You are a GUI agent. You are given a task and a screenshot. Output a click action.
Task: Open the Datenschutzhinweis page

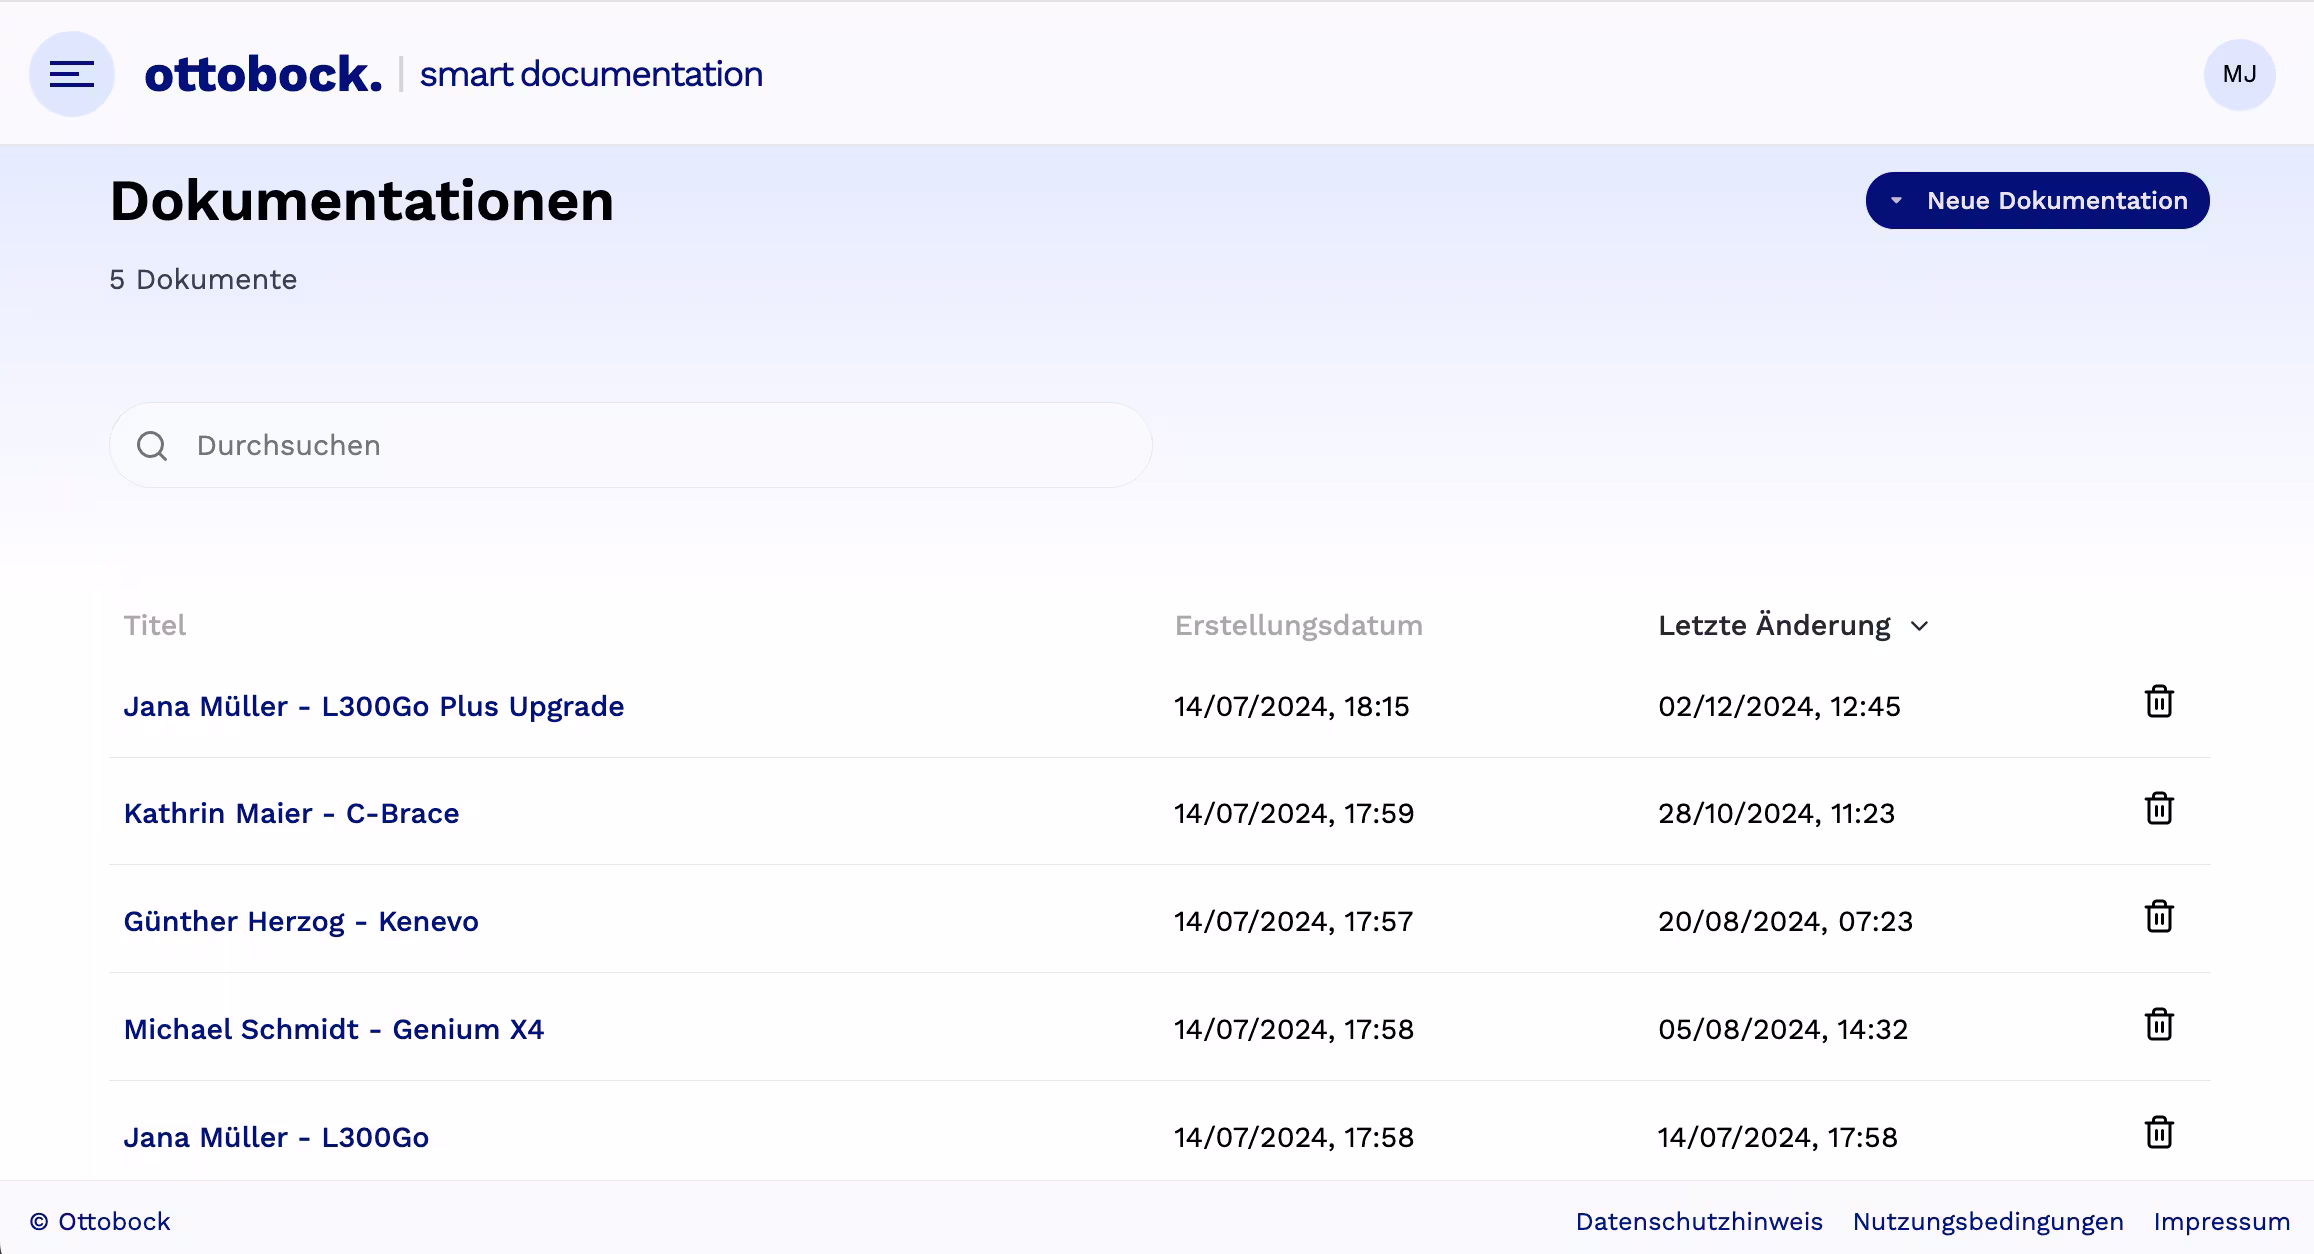click(x=1698, y=1221)
